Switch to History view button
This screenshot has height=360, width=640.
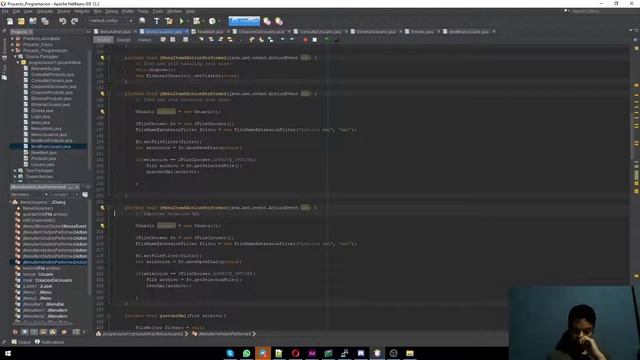click(144, 40)
